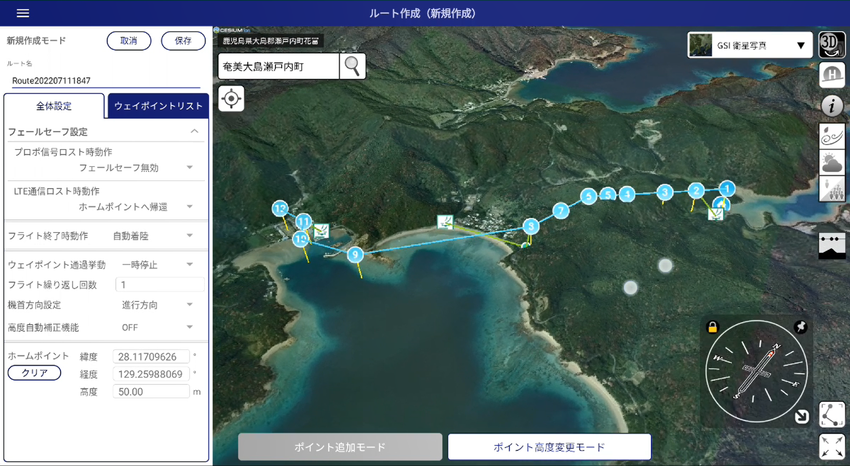Click the ルート作成（新規作成） title

click(423, 13)
